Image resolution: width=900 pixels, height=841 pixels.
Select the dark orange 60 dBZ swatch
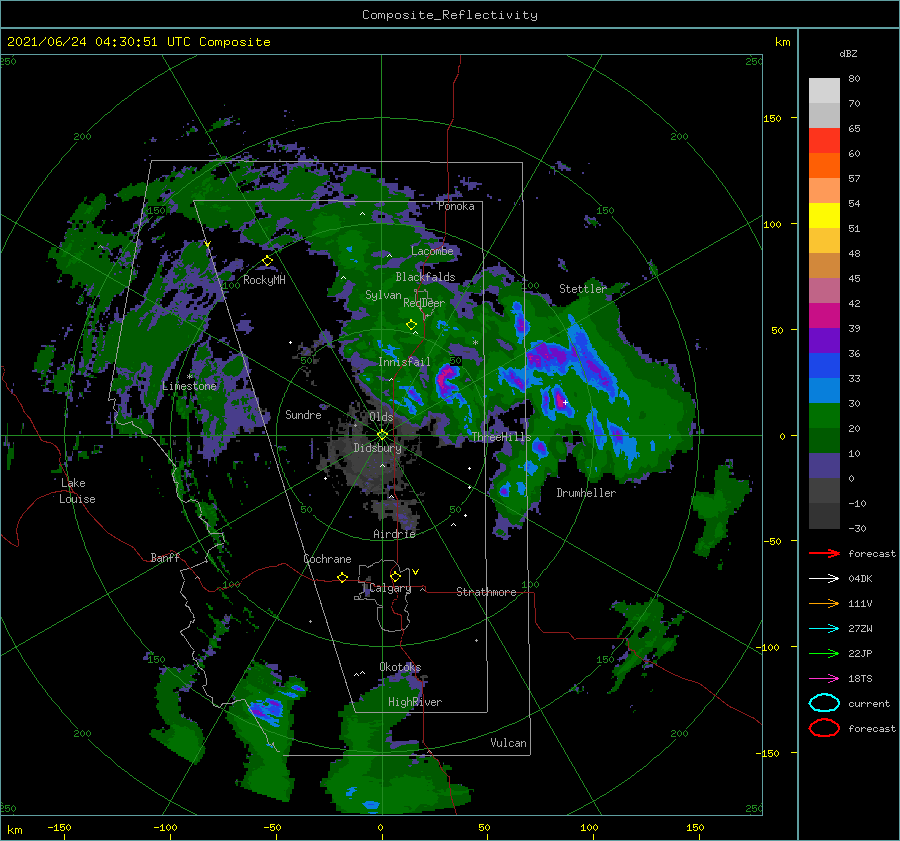coord(824,165)
